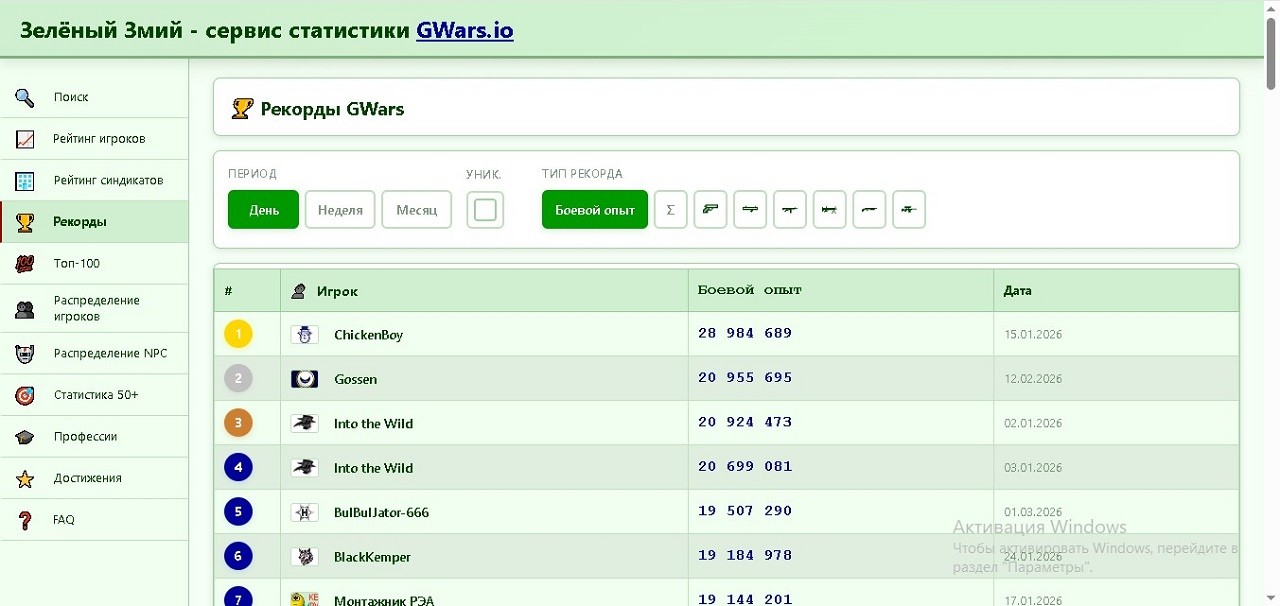Open Топ-100 in the sidebar

coord(94,264)
